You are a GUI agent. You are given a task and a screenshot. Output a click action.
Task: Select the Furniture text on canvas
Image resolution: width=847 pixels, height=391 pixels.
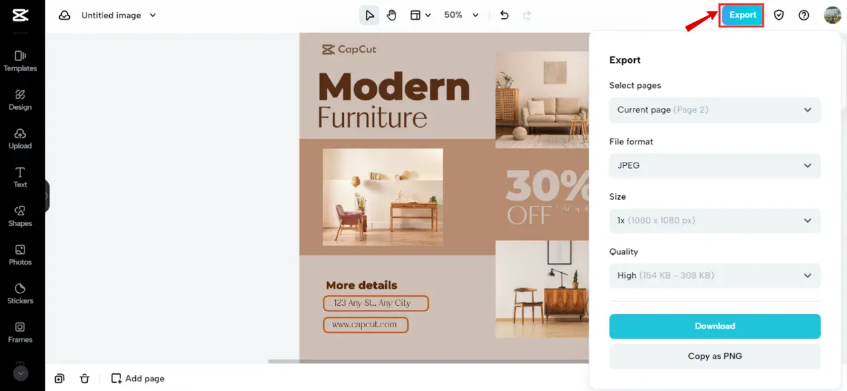coord(372,117)
